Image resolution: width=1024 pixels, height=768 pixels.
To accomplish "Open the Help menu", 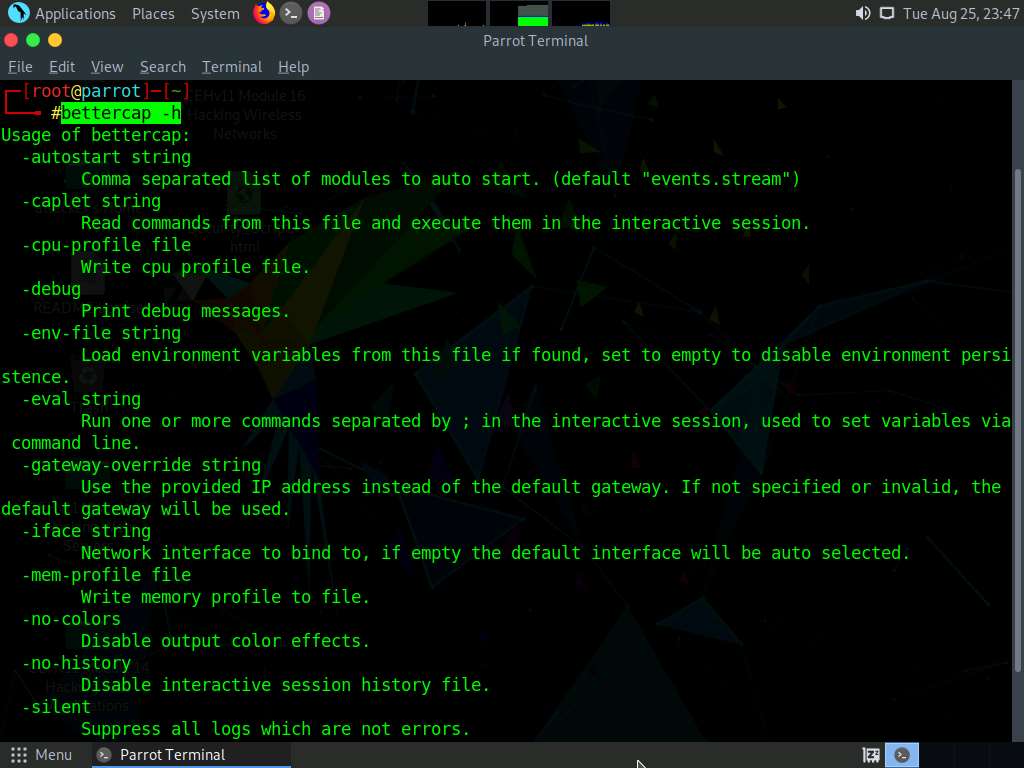I will click(293, 67).
